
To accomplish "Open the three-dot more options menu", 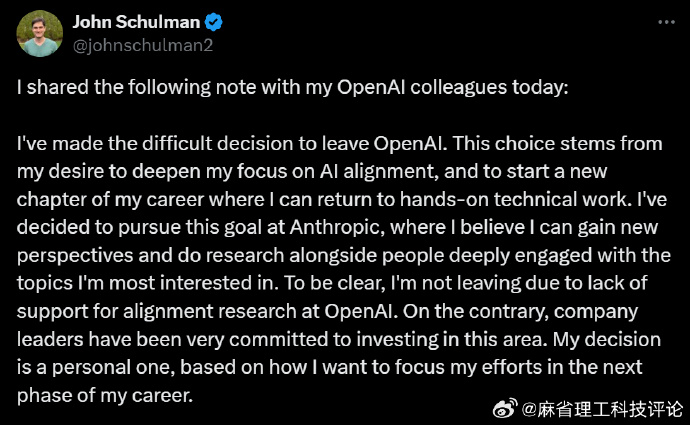I will tap(666, 22).
